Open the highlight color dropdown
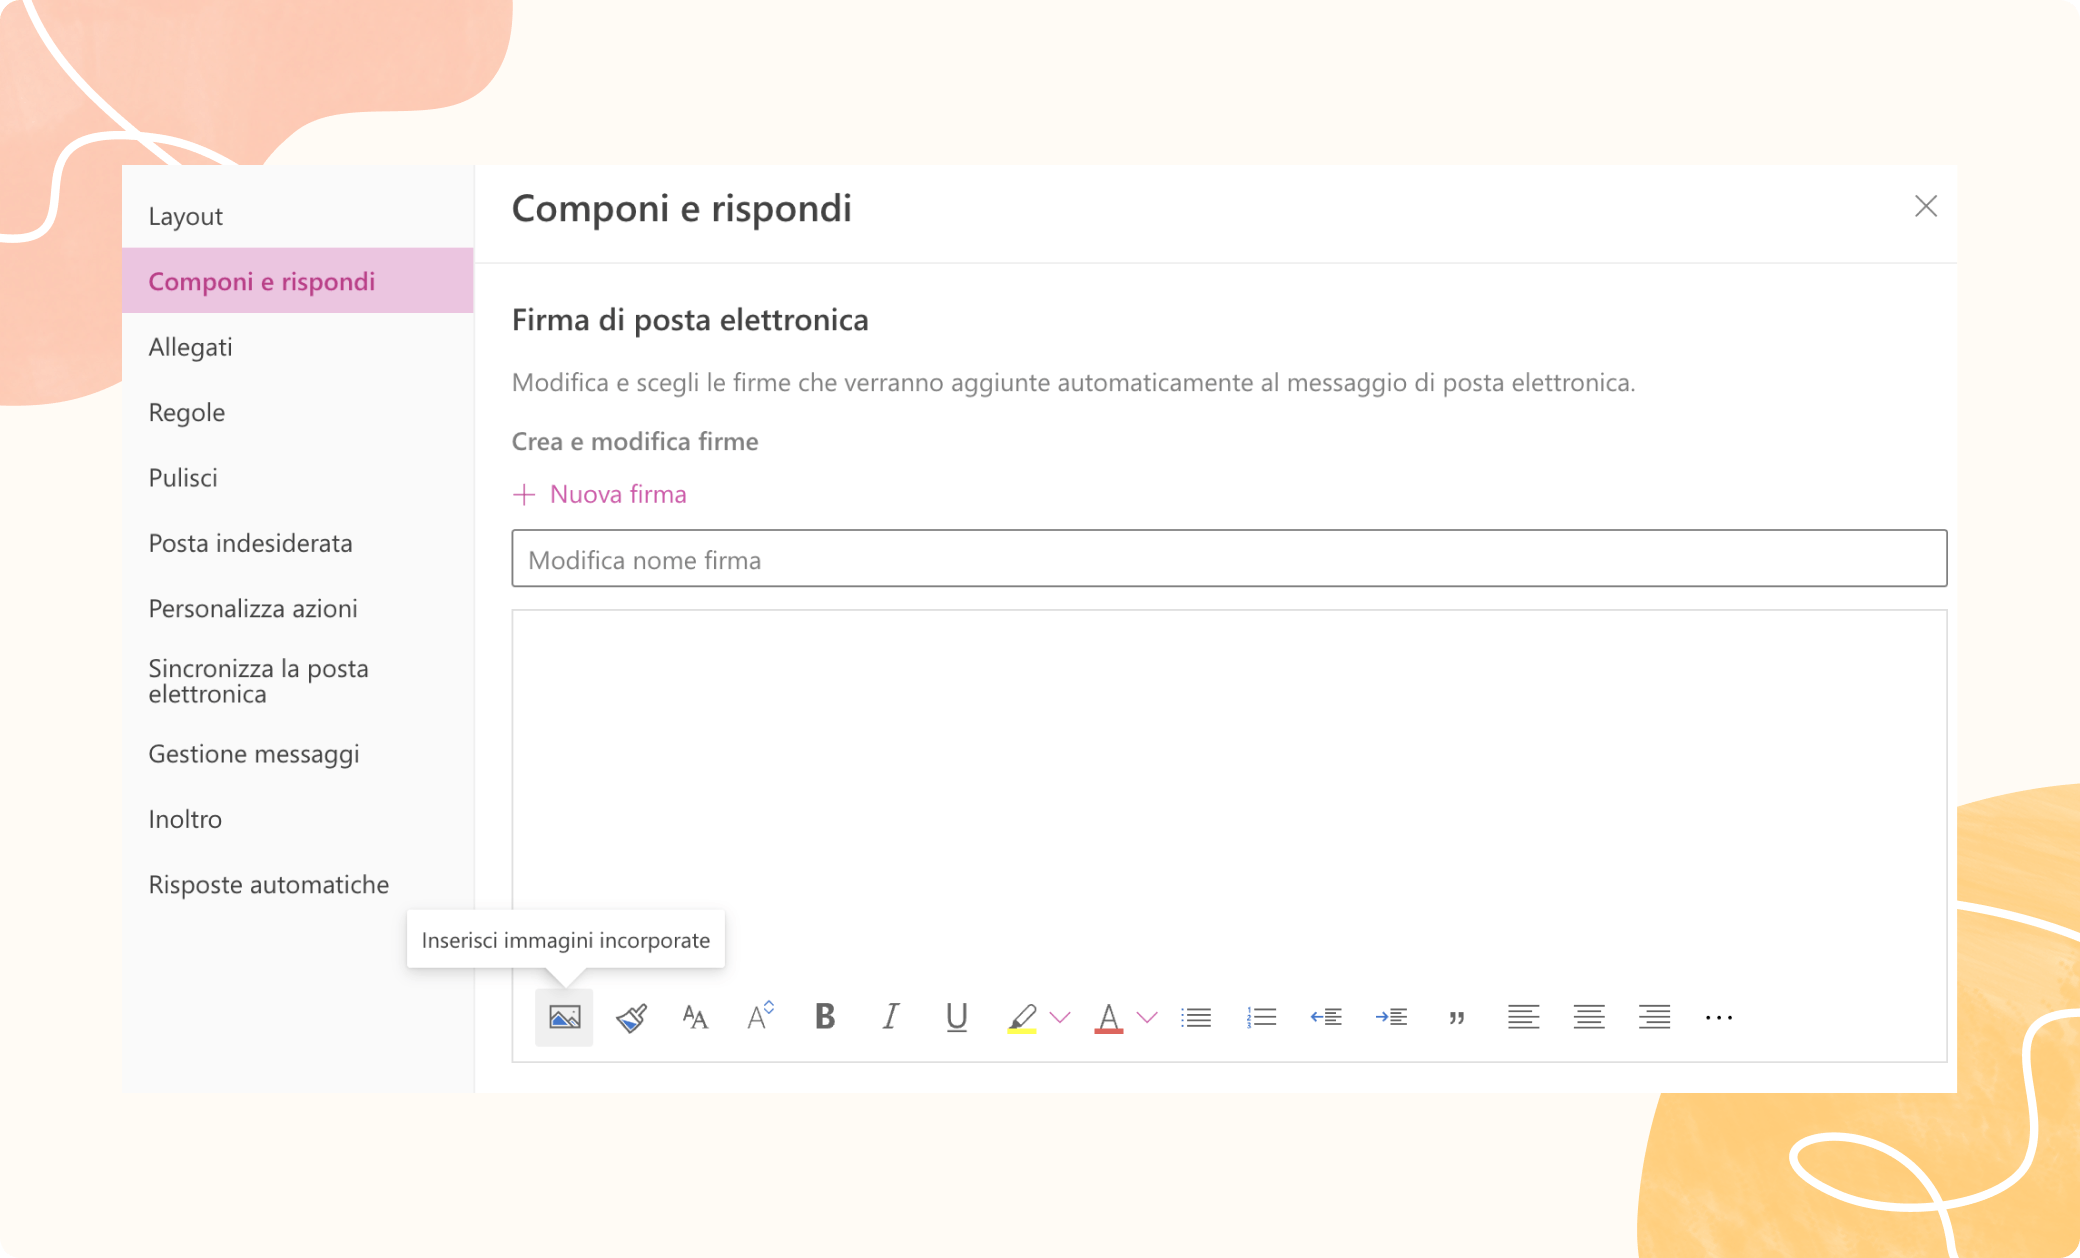The height and width of the screenshot is (1258, 2080). (x=1060, y=1017)
